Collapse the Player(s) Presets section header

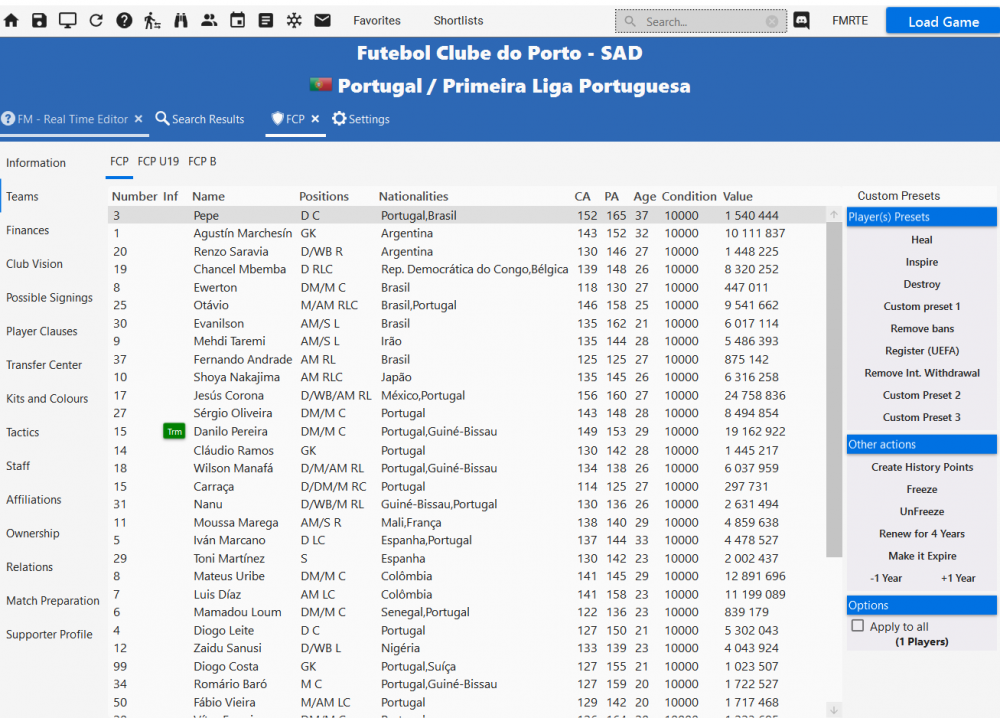[922, 217]
